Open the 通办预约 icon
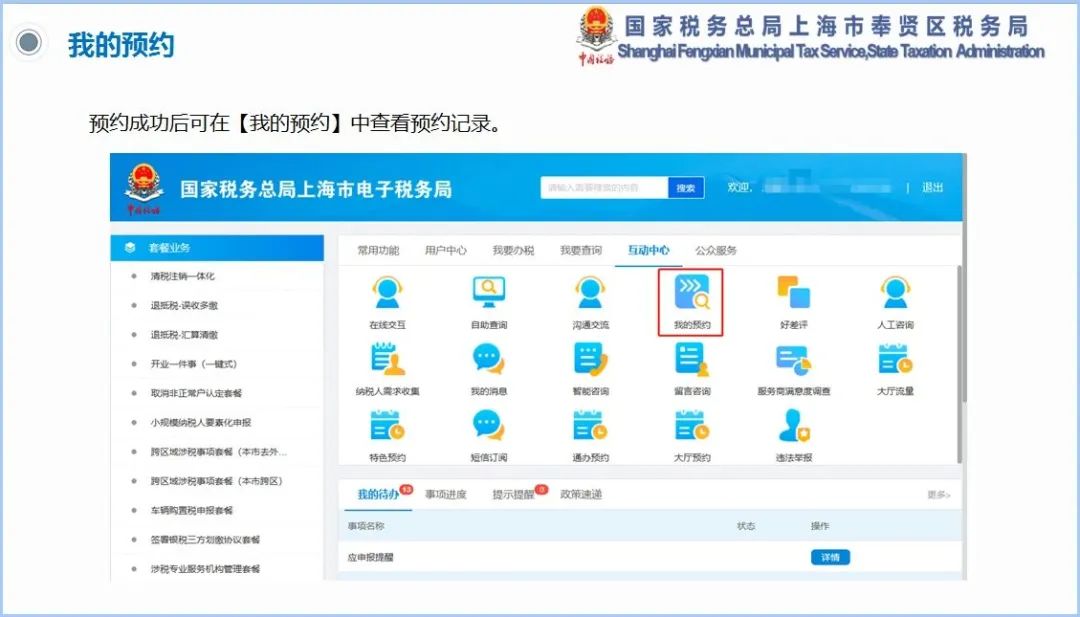This screenshot has width=1080, height=617. pyautogui.click(x=590, y=426)
